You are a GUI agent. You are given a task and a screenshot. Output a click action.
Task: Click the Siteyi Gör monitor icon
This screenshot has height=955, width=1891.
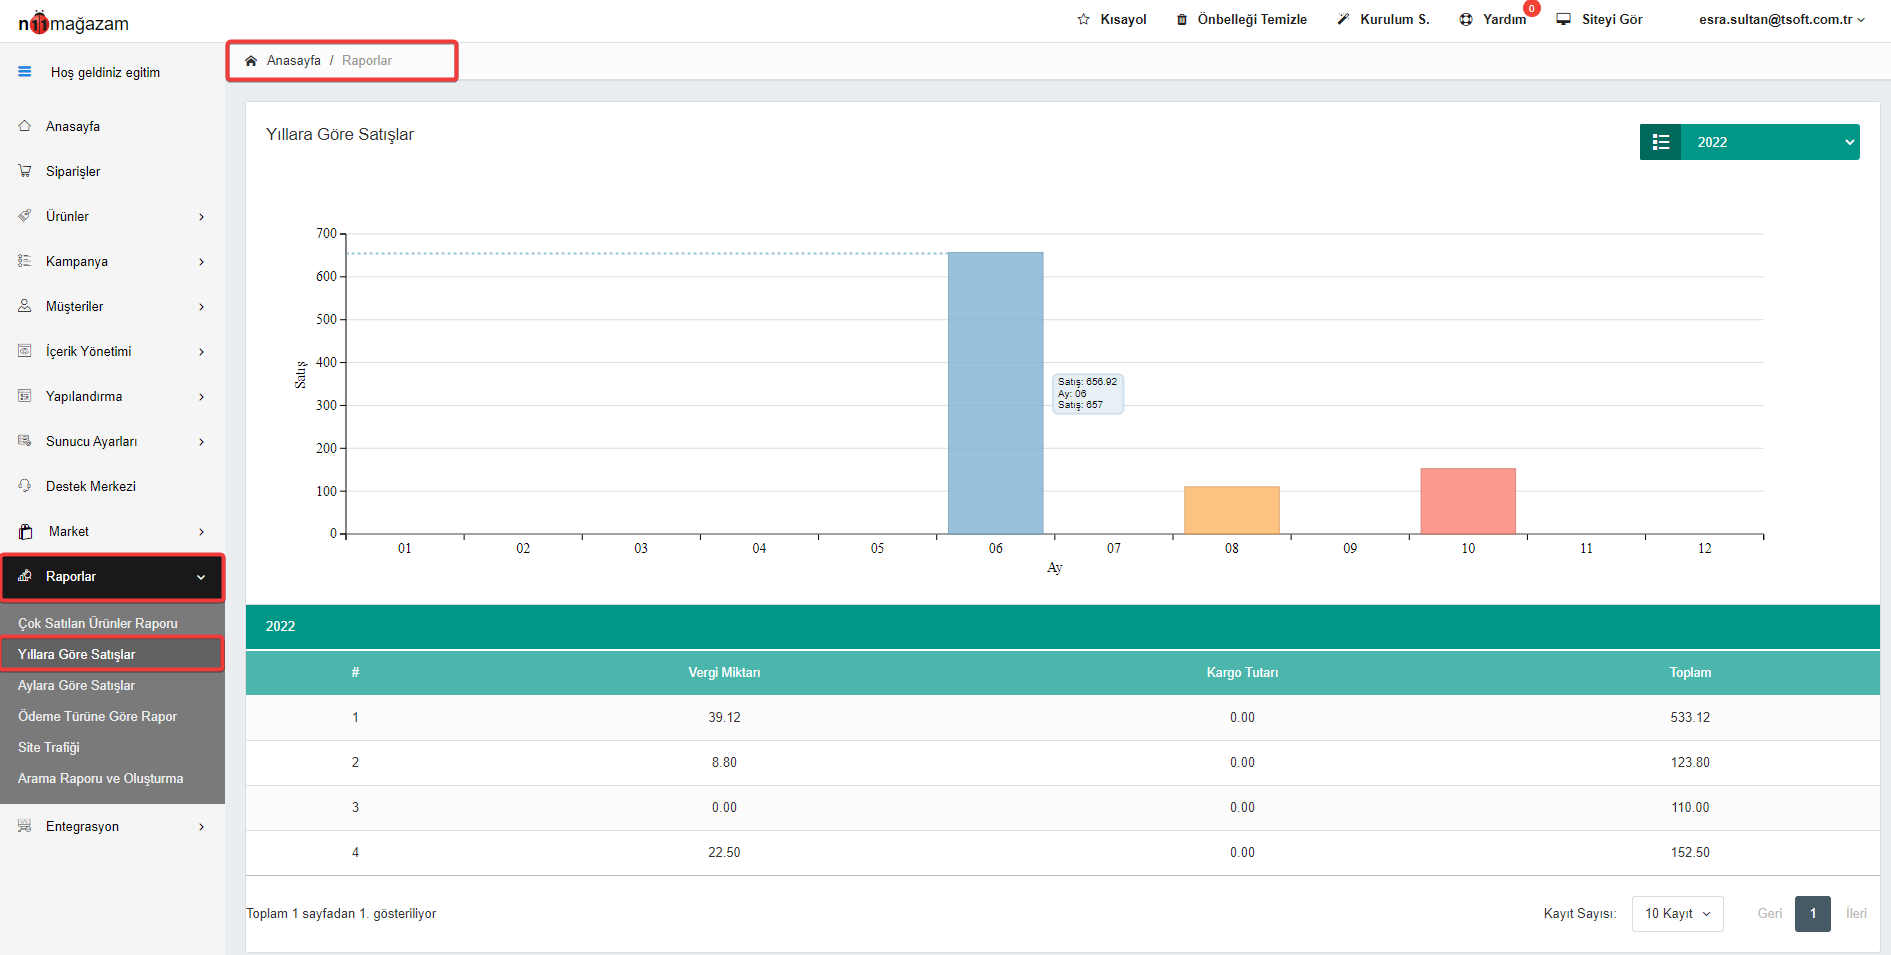[1564, 19]
